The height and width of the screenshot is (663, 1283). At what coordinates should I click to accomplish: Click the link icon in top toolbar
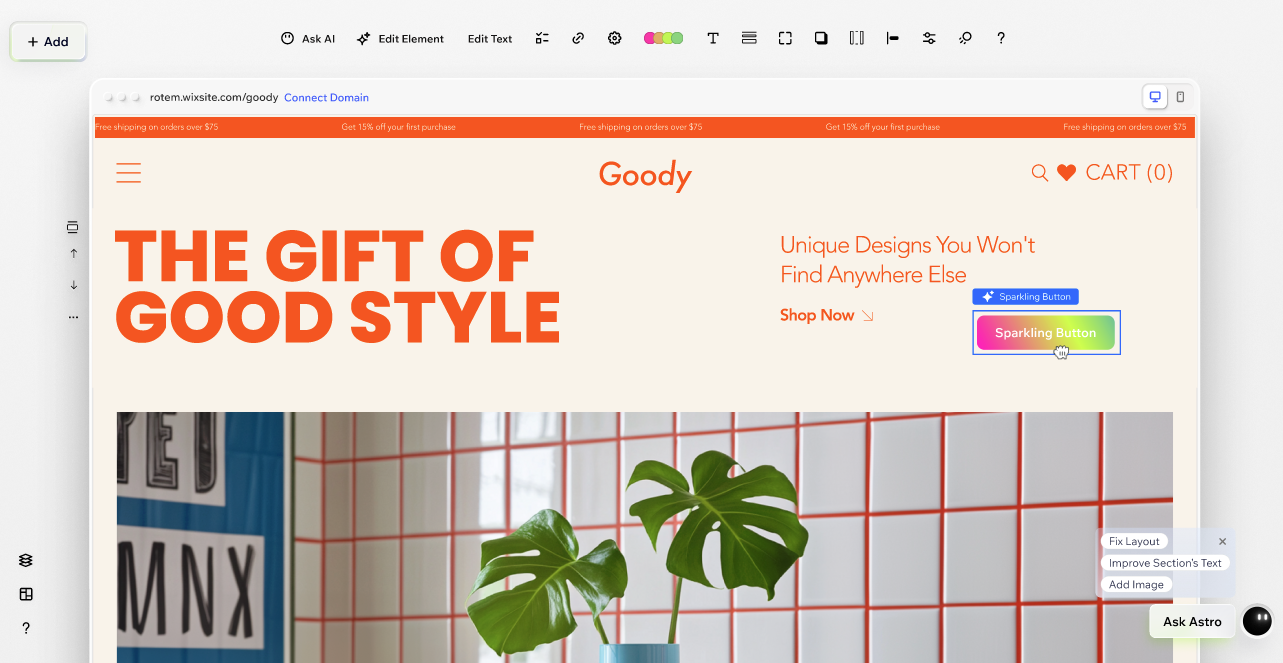point(578,39)
